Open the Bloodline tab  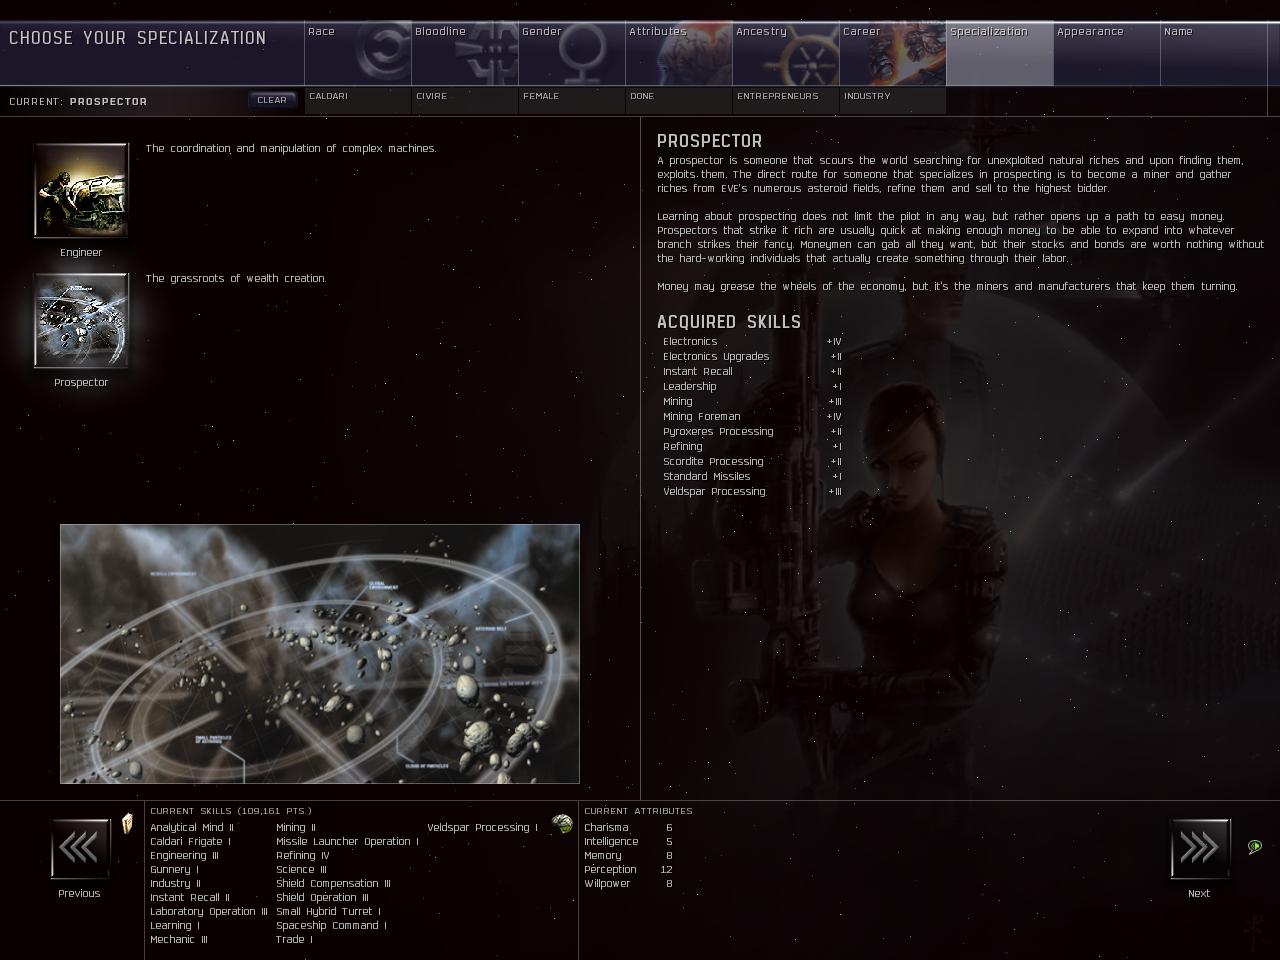[465, 54]
